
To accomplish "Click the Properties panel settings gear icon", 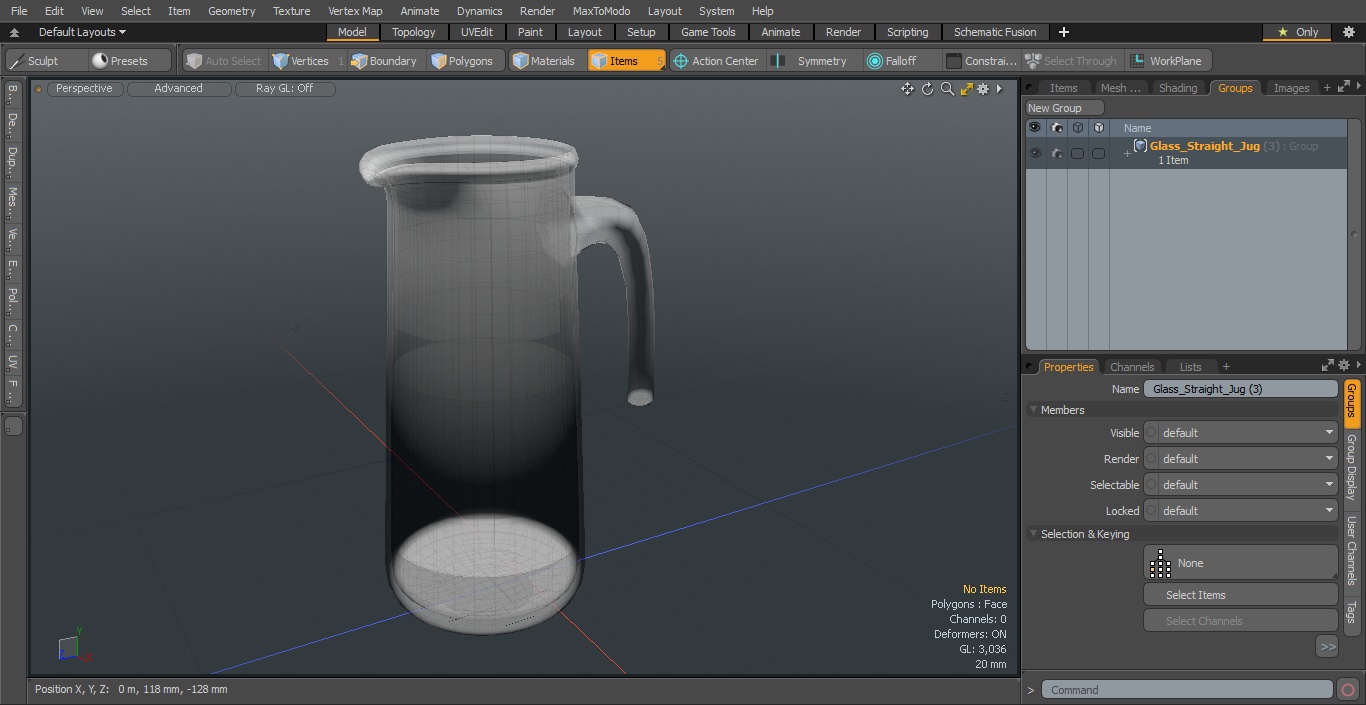I will coord(1343,366).
